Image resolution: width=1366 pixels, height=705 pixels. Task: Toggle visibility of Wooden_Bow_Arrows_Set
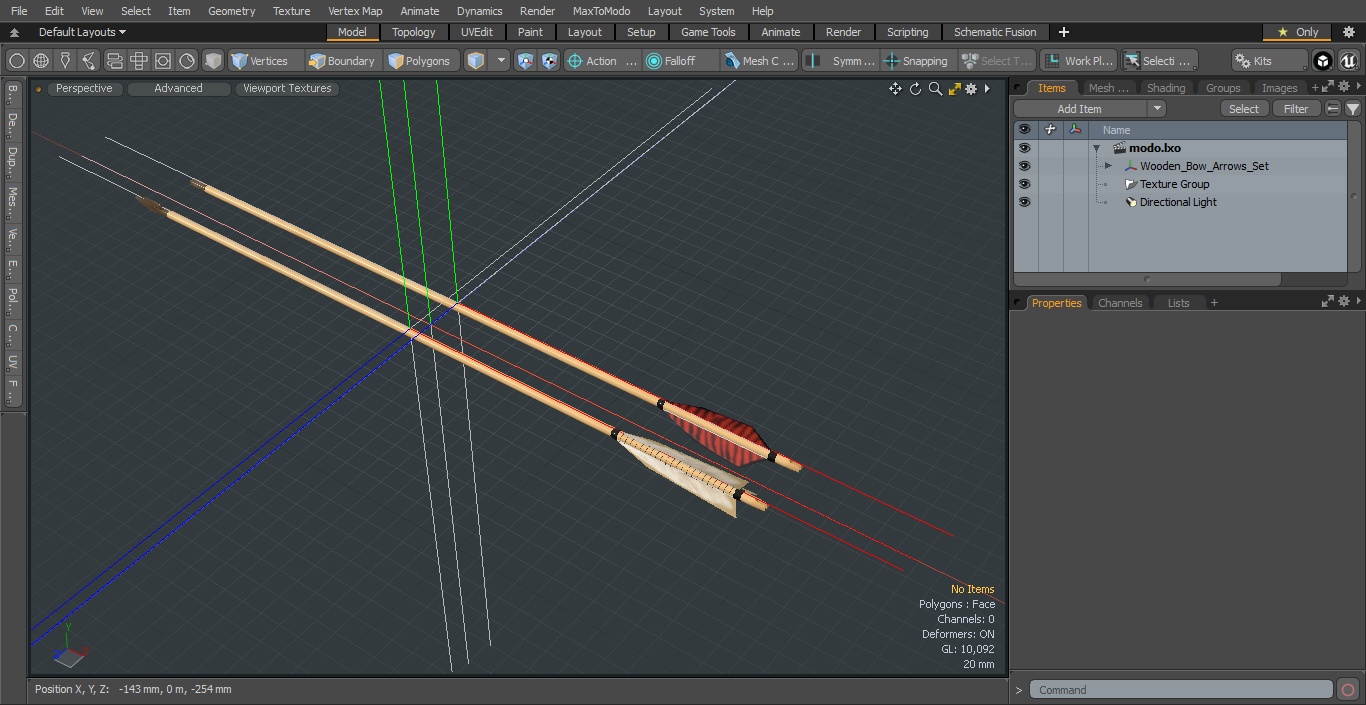(x=1024, y=166)
